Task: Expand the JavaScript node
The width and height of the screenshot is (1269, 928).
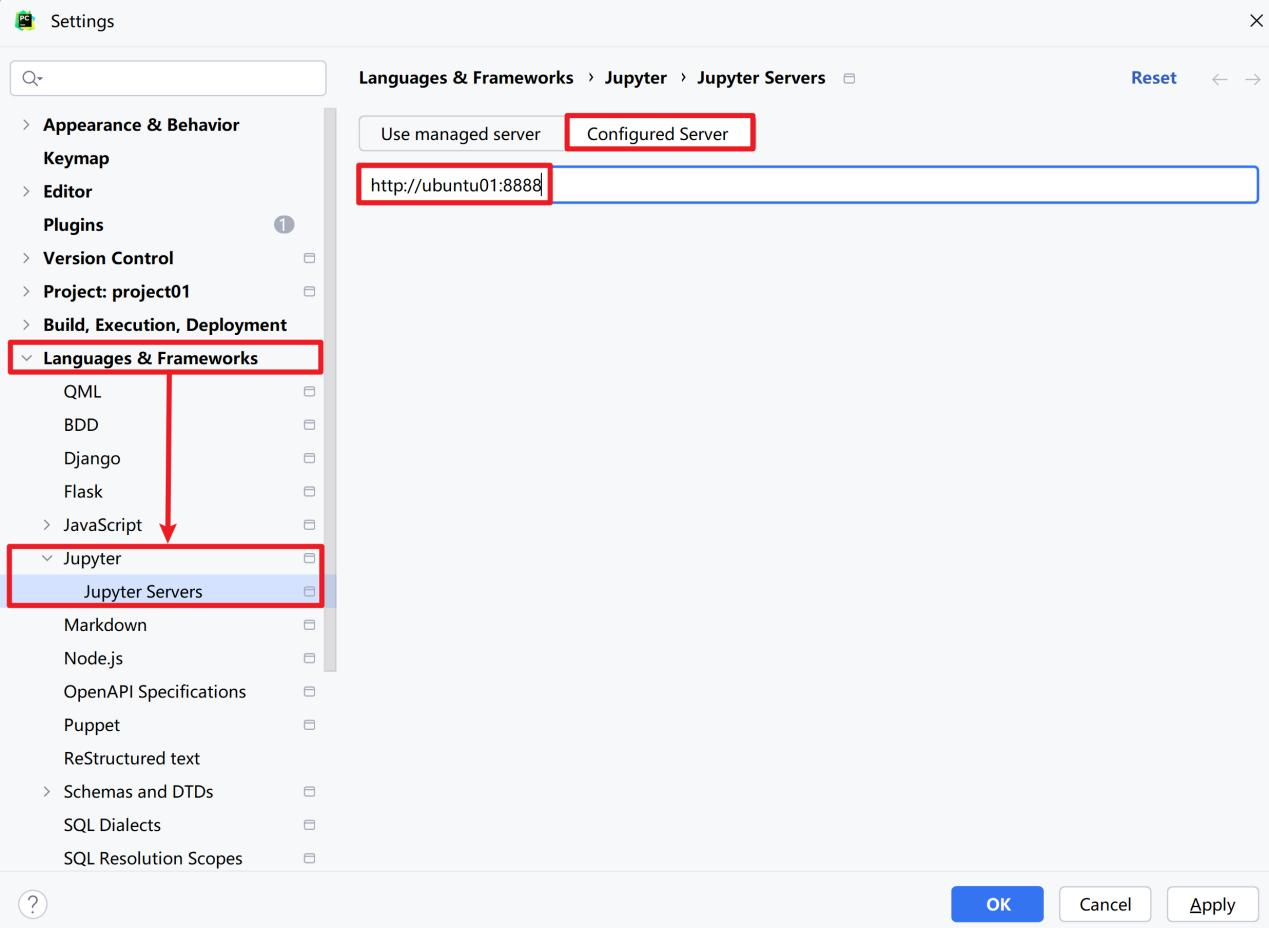Action: pos(47,525)
